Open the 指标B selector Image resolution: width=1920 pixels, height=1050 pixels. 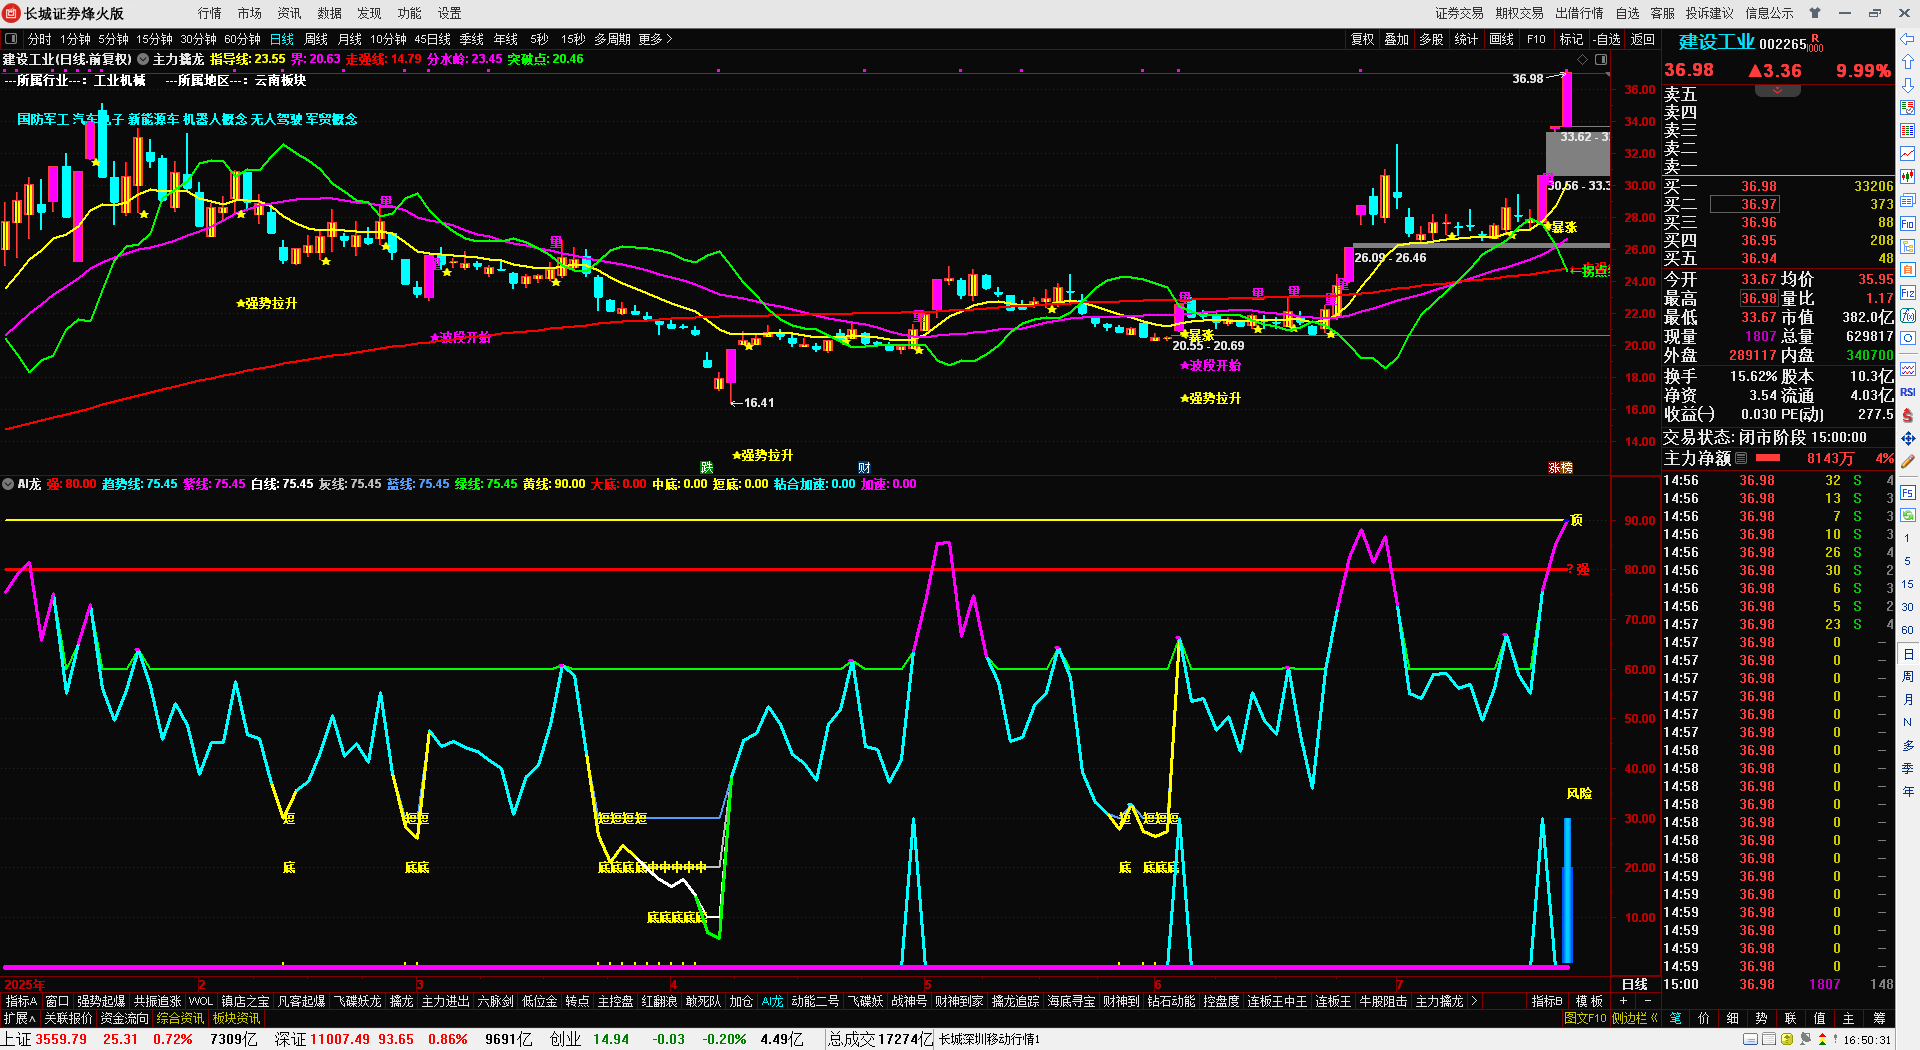[x=1547, y=1001]
